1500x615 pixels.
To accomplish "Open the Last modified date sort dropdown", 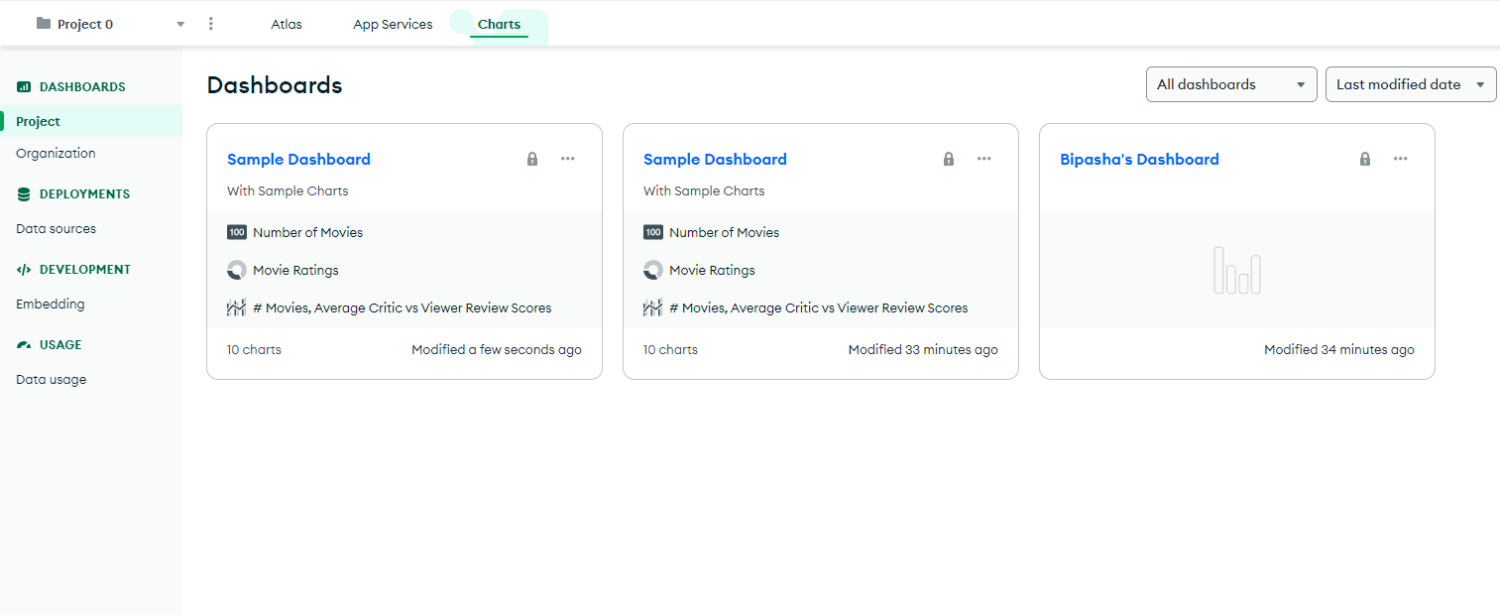I will click(x=1410, y=84).
